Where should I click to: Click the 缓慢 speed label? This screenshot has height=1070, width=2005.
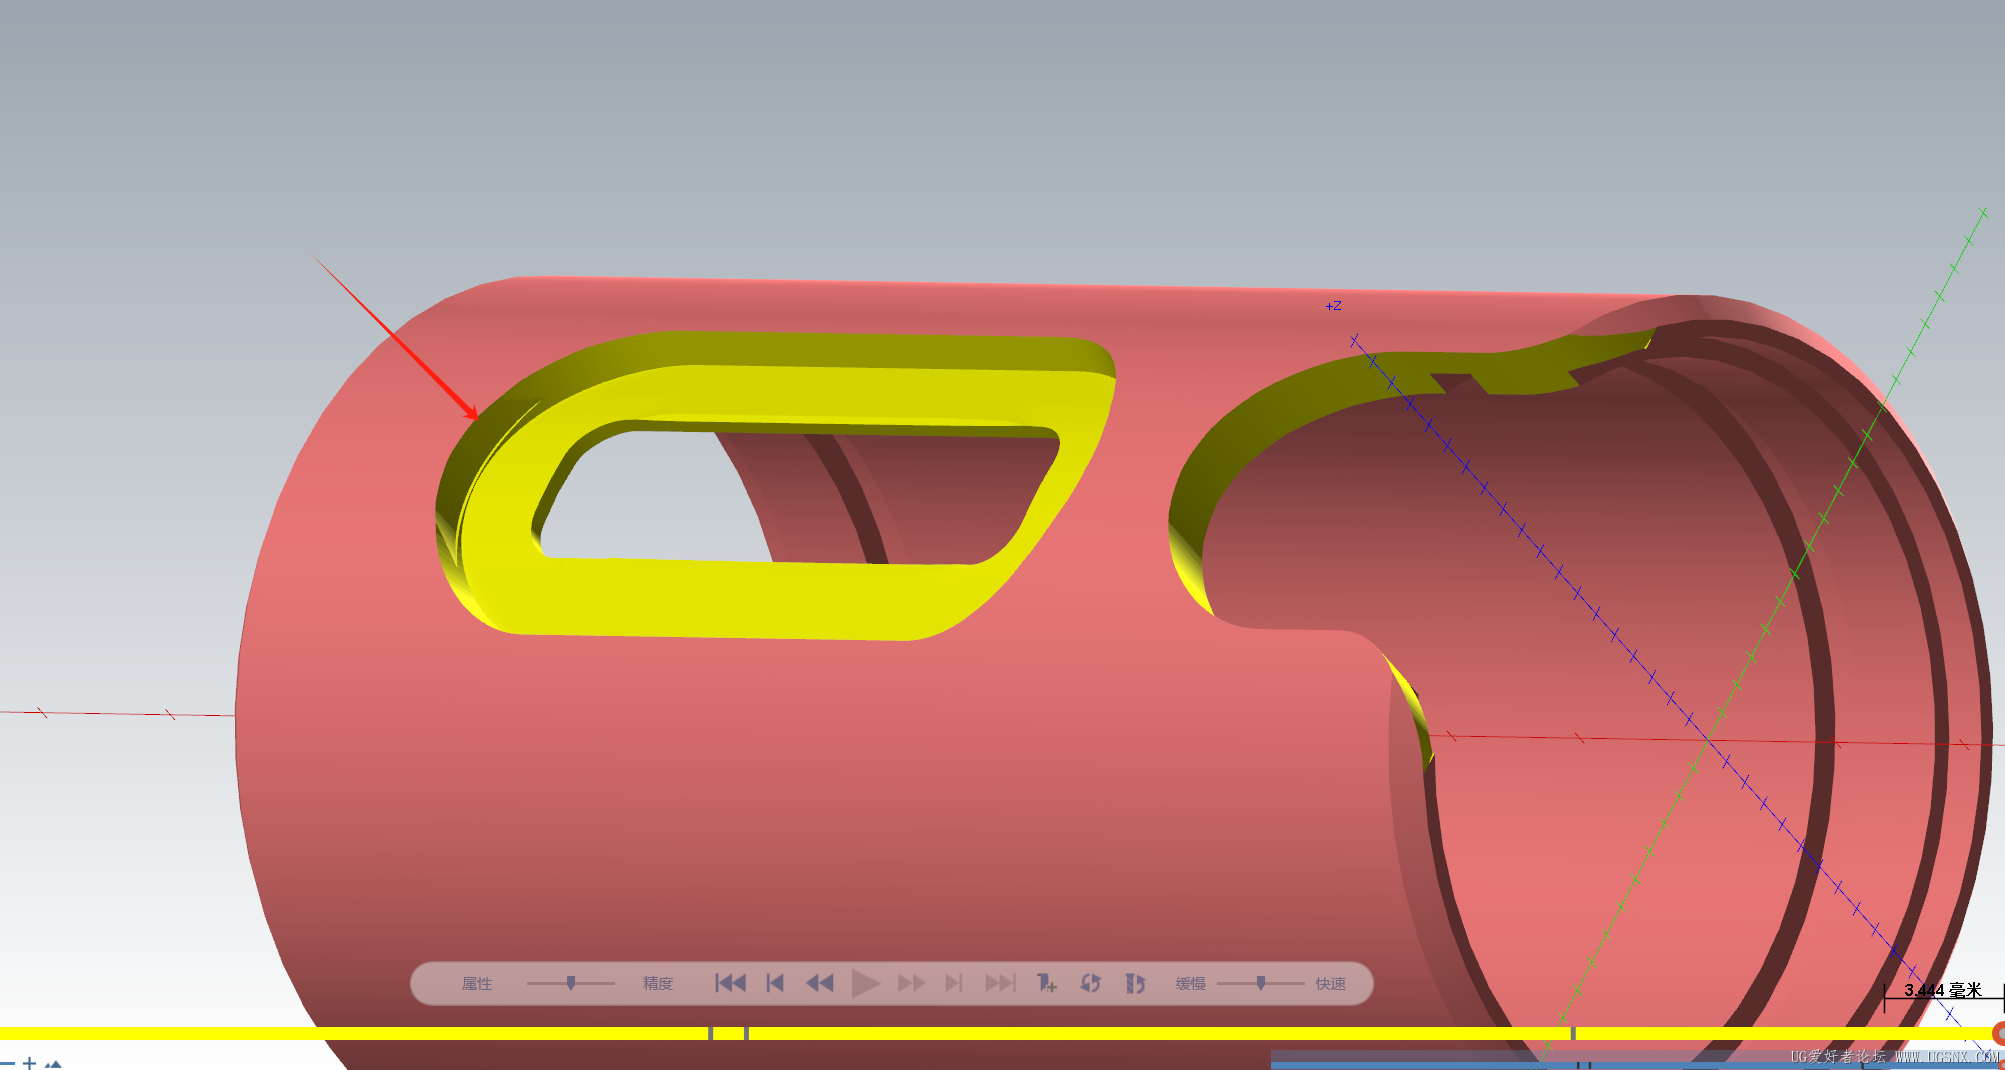1191,984
